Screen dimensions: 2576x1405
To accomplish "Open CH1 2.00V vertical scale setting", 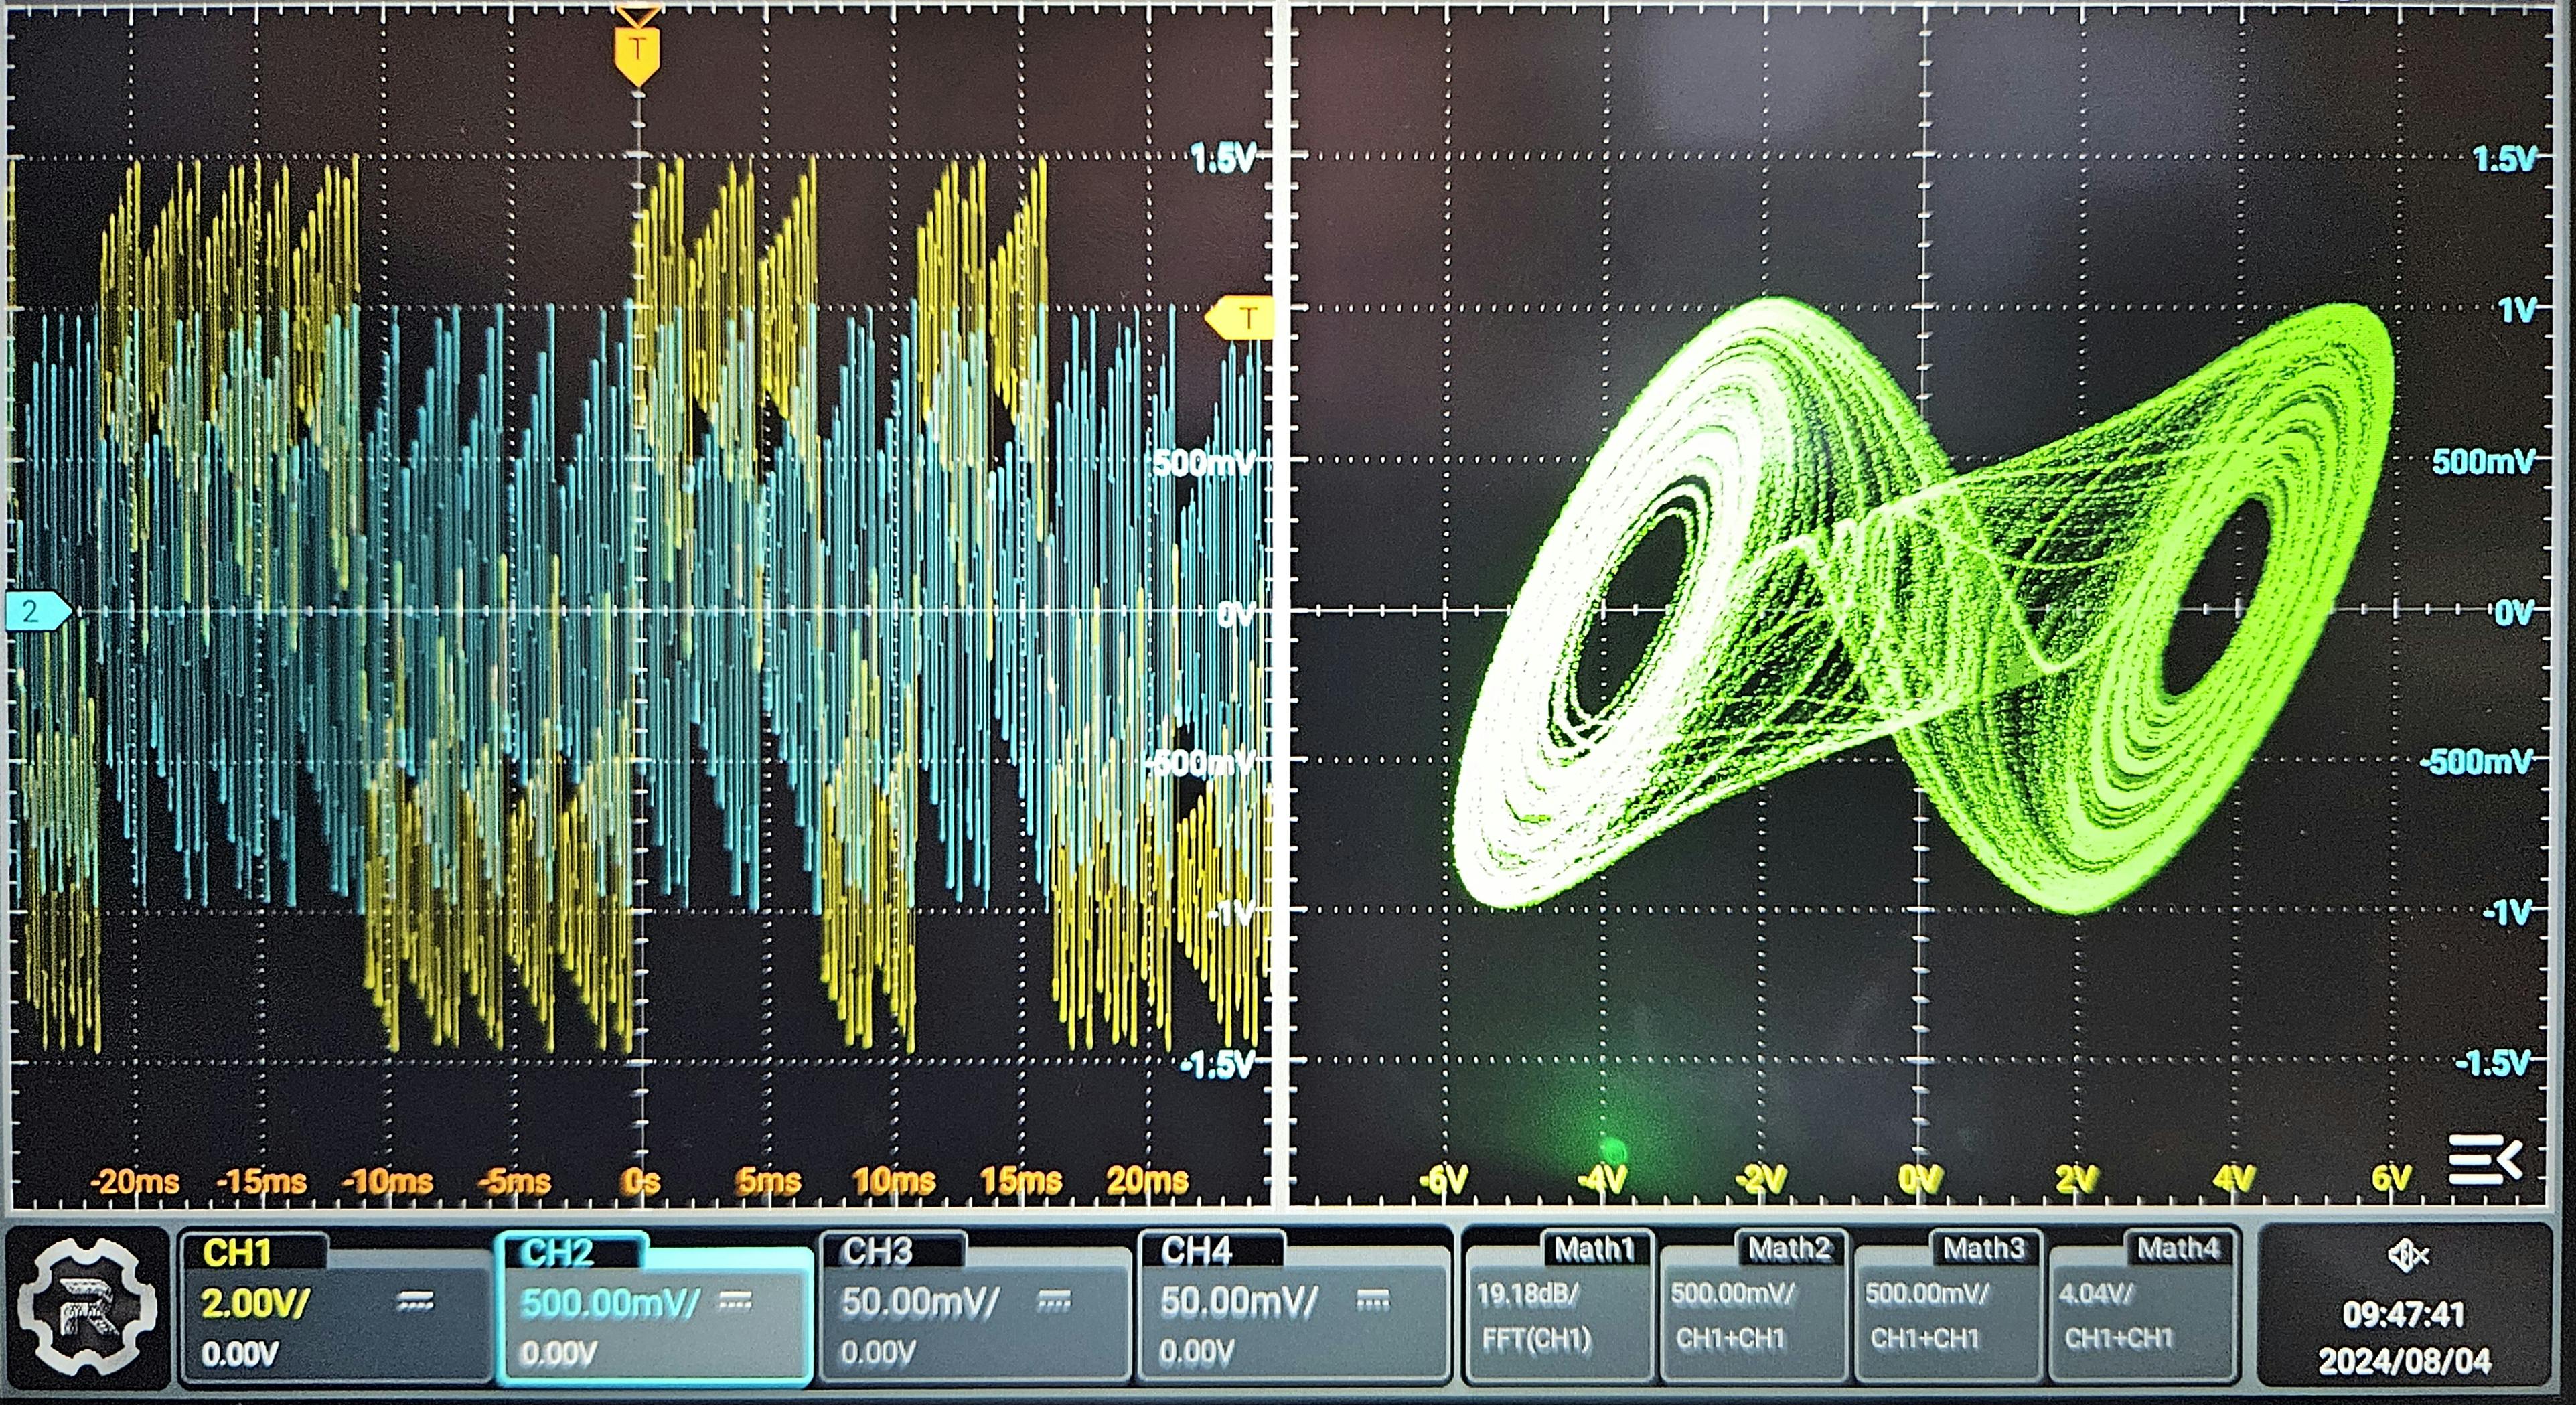I will pos(256,1303).
